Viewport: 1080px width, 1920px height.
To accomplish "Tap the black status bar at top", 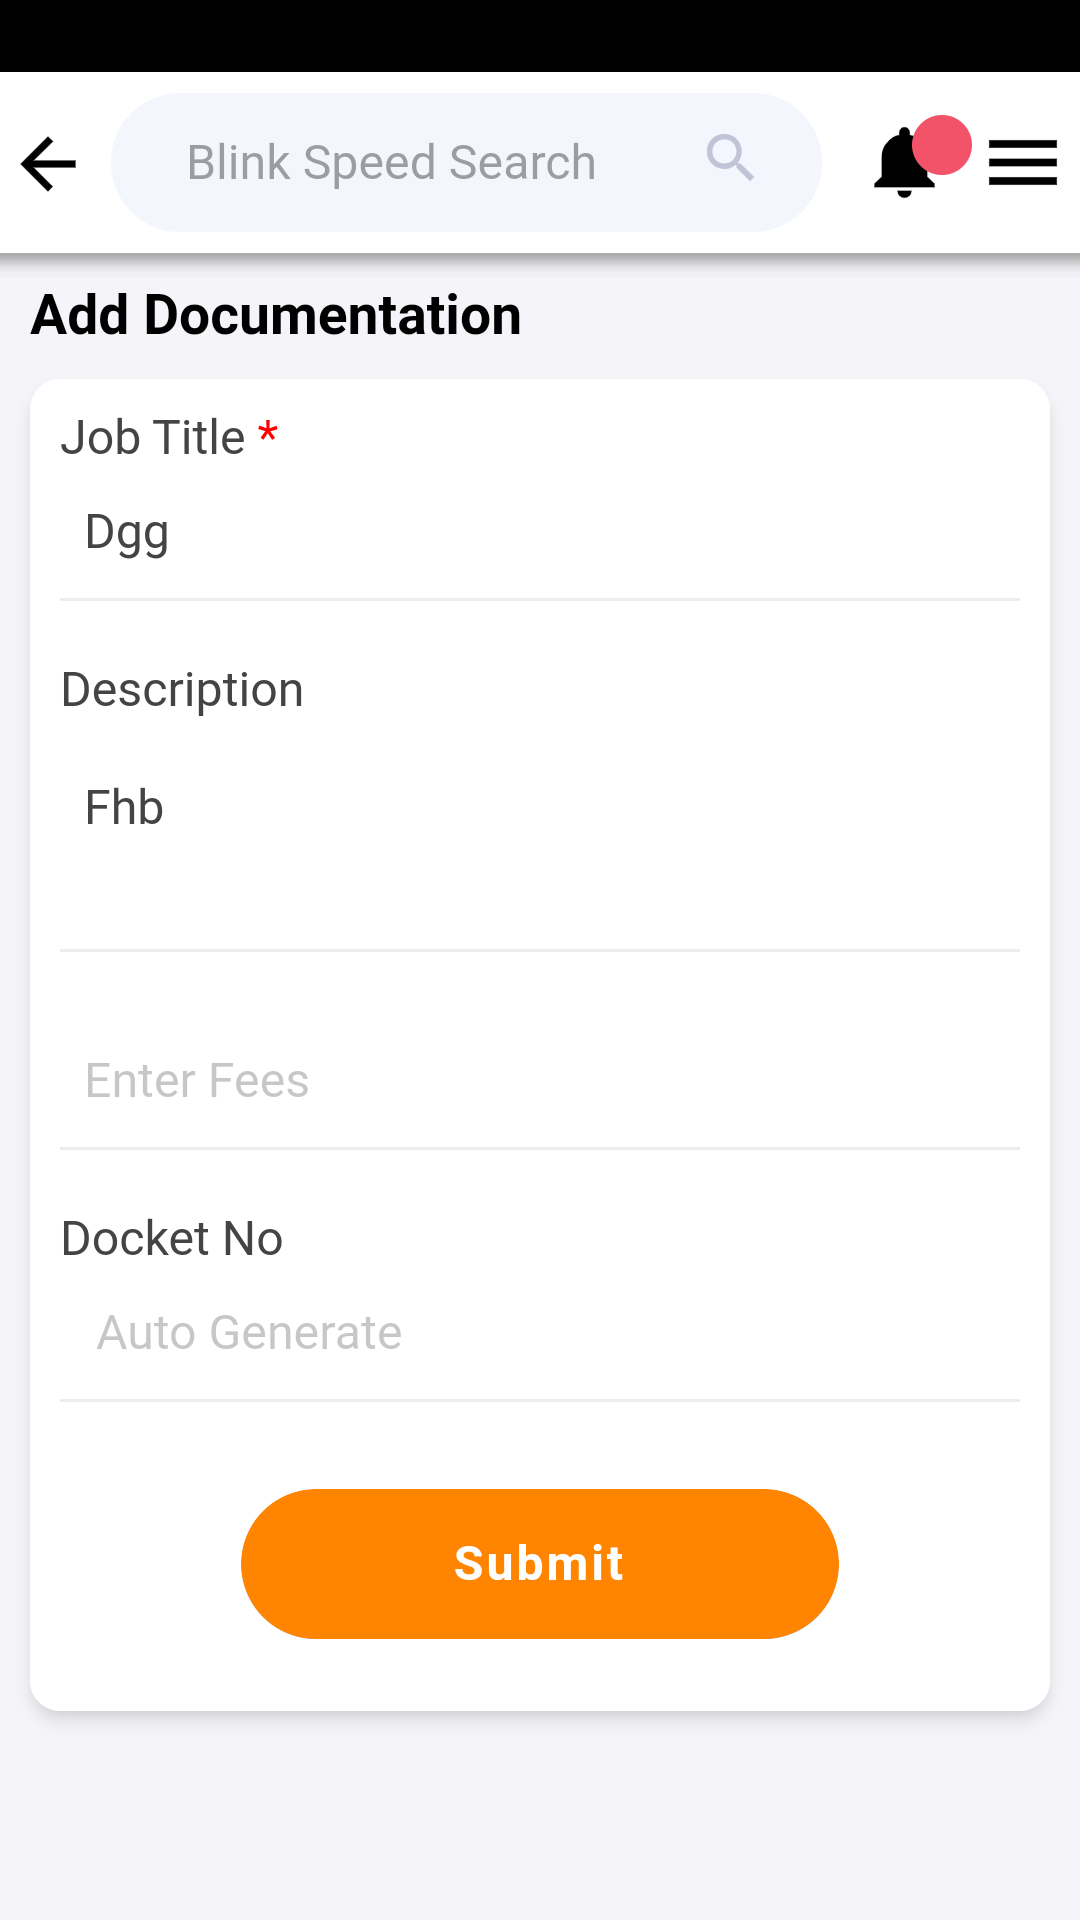I will (540, 35).
